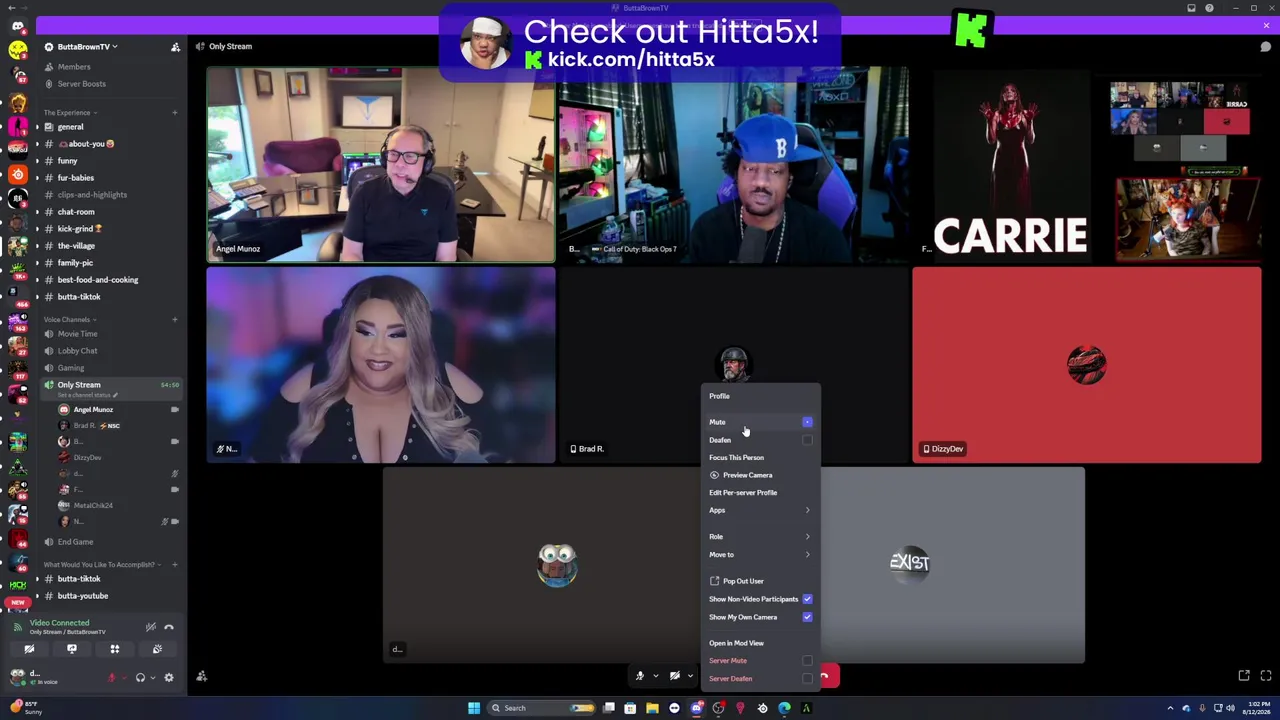Image resolution: width=1280 pixels, height=720 pixels.
Task: Expand the Move to submenu
Action: (x=760, y=555)
